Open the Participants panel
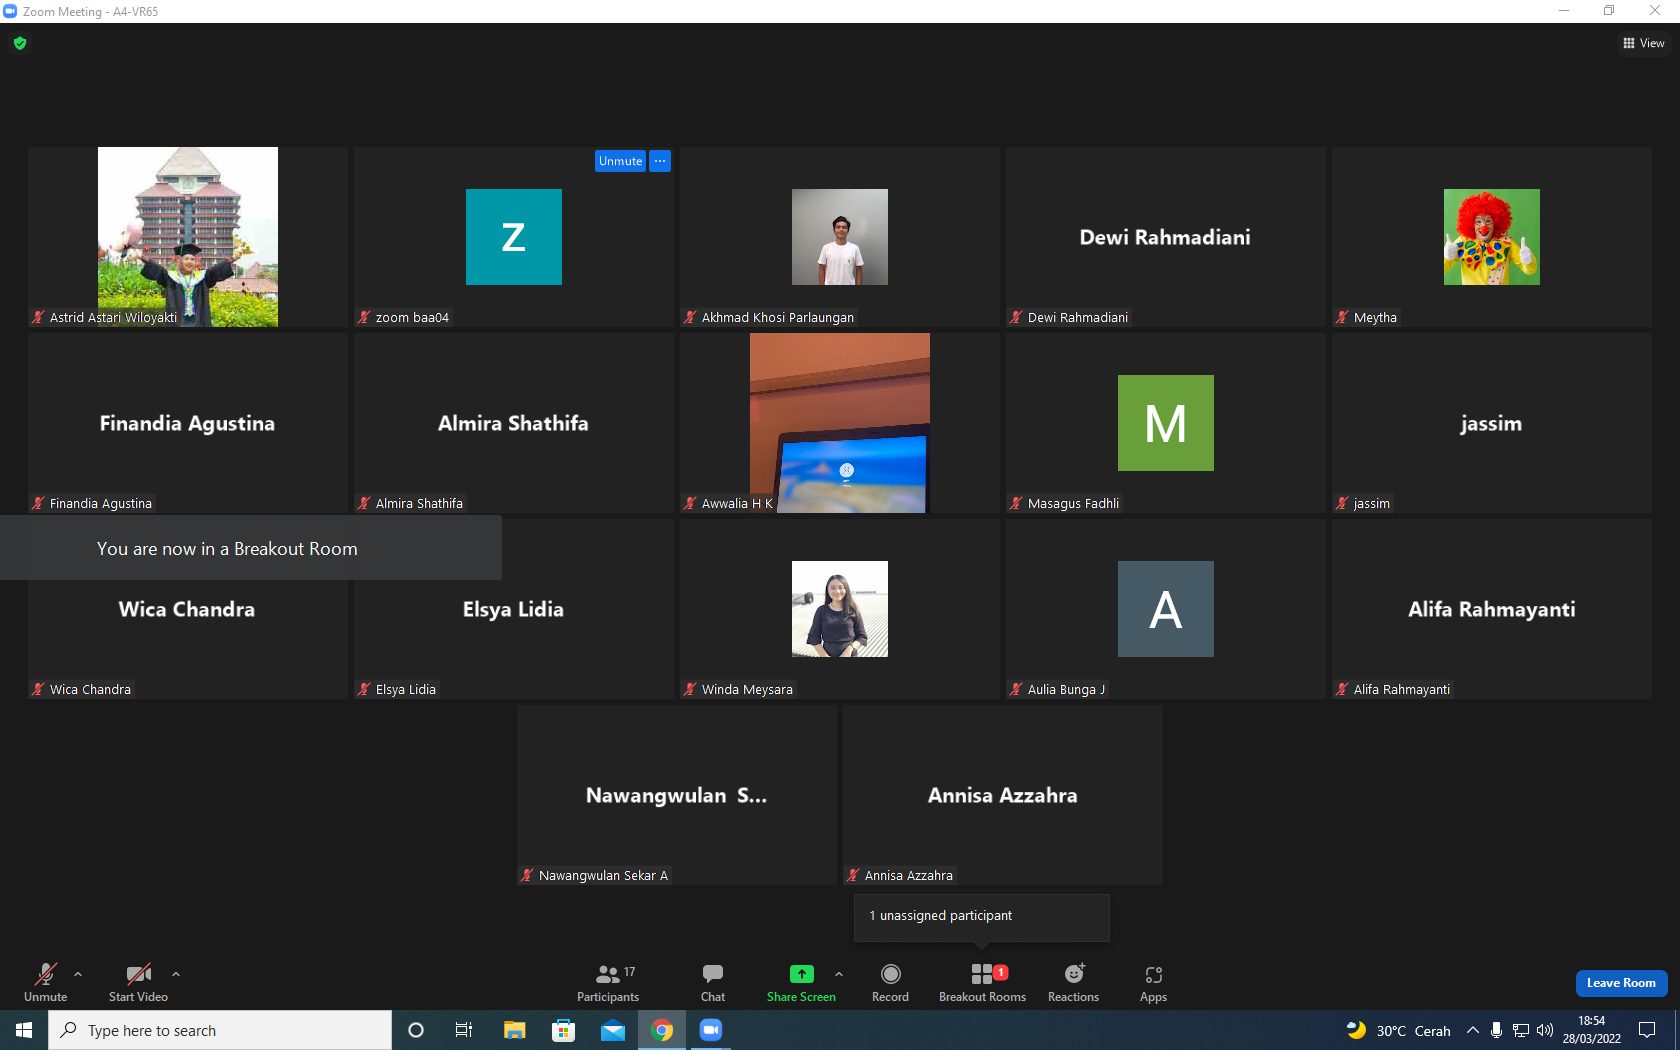1680x1050 pixels. click(x=608, y=983)
